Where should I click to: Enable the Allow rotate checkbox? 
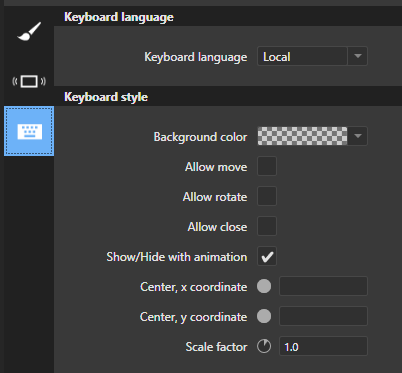pos(267,196)
